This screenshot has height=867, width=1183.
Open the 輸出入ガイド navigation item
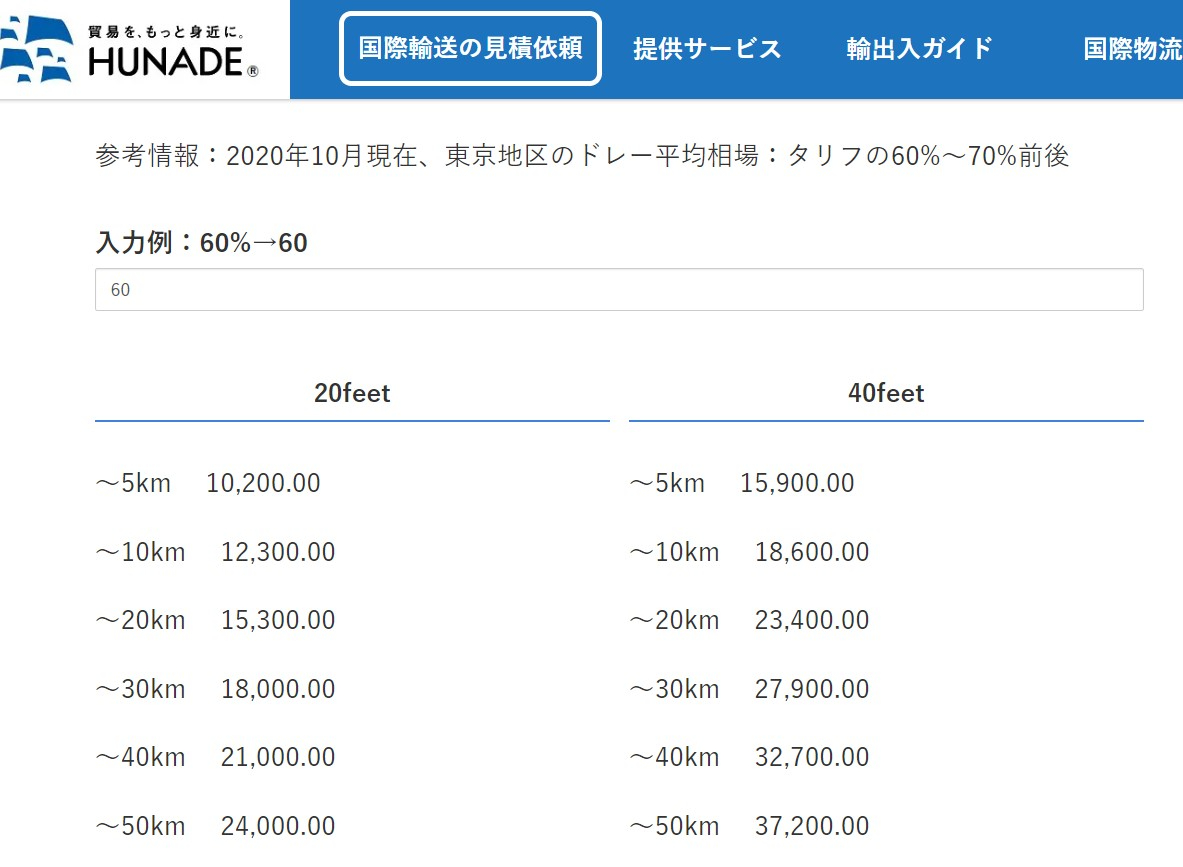point(918,47)
